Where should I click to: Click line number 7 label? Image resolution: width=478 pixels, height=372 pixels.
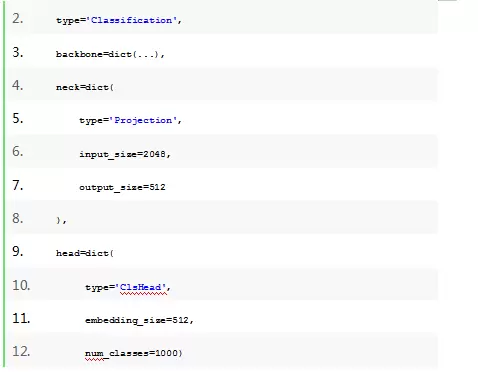click(x=18, y=185)
